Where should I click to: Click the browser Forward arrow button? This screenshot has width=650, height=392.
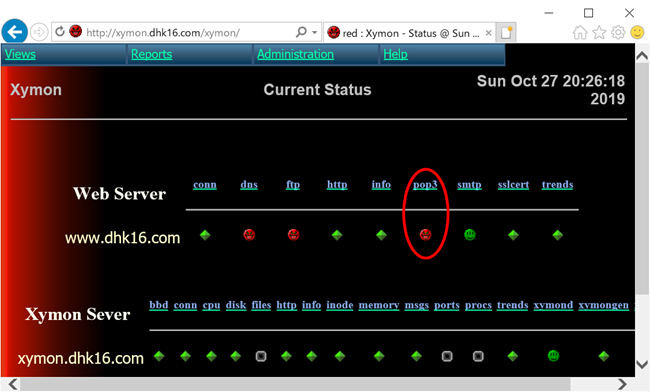(39, 31)
